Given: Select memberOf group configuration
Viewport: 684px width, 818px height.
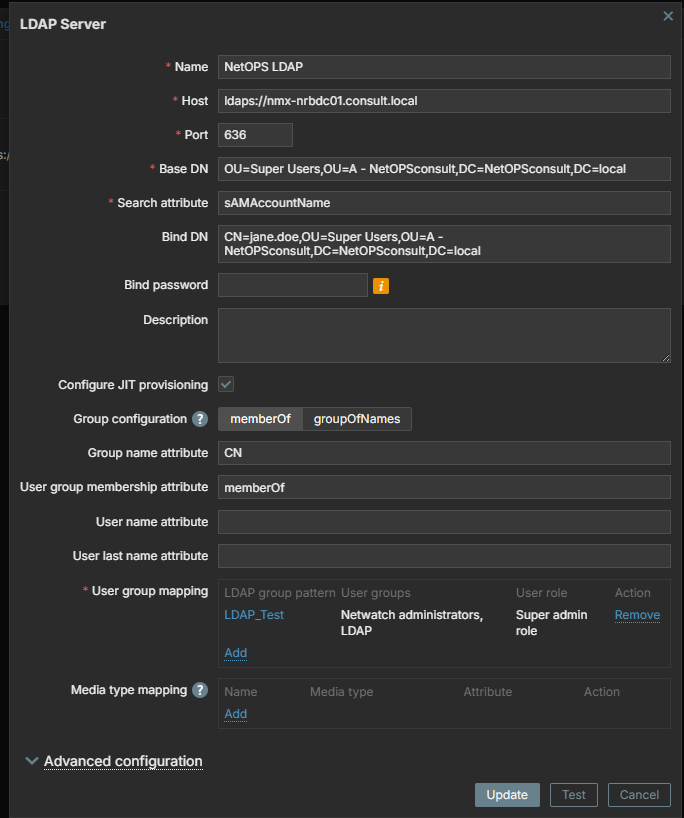Looking at the screenshot, I should point(260,419).
